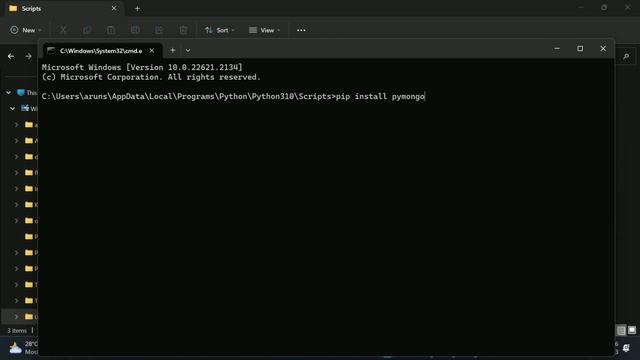Viewport: 640px width, 360px height.
Task: Maximize the terminal window
Action: (580, 49)
